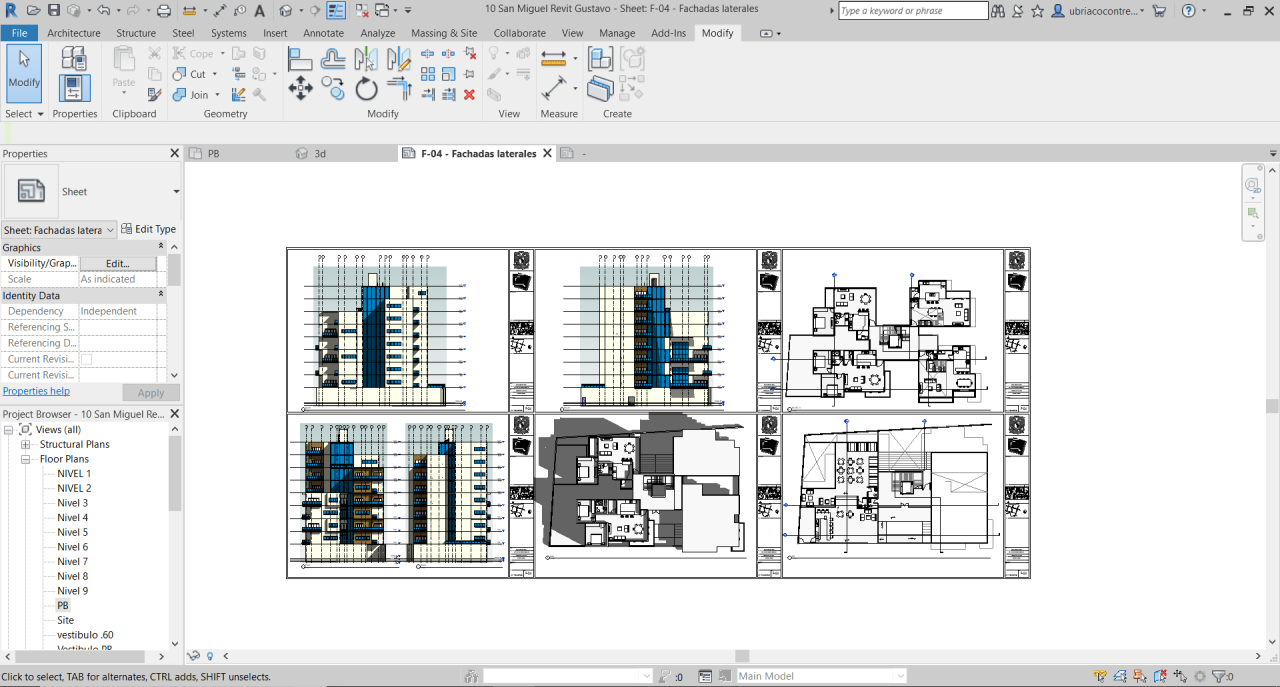The width and height of the screenshot is (1280, 687).
Task: Select NIVEL 1 floor plan in browser
Action: pyautogui.click(x=74, y=474)
